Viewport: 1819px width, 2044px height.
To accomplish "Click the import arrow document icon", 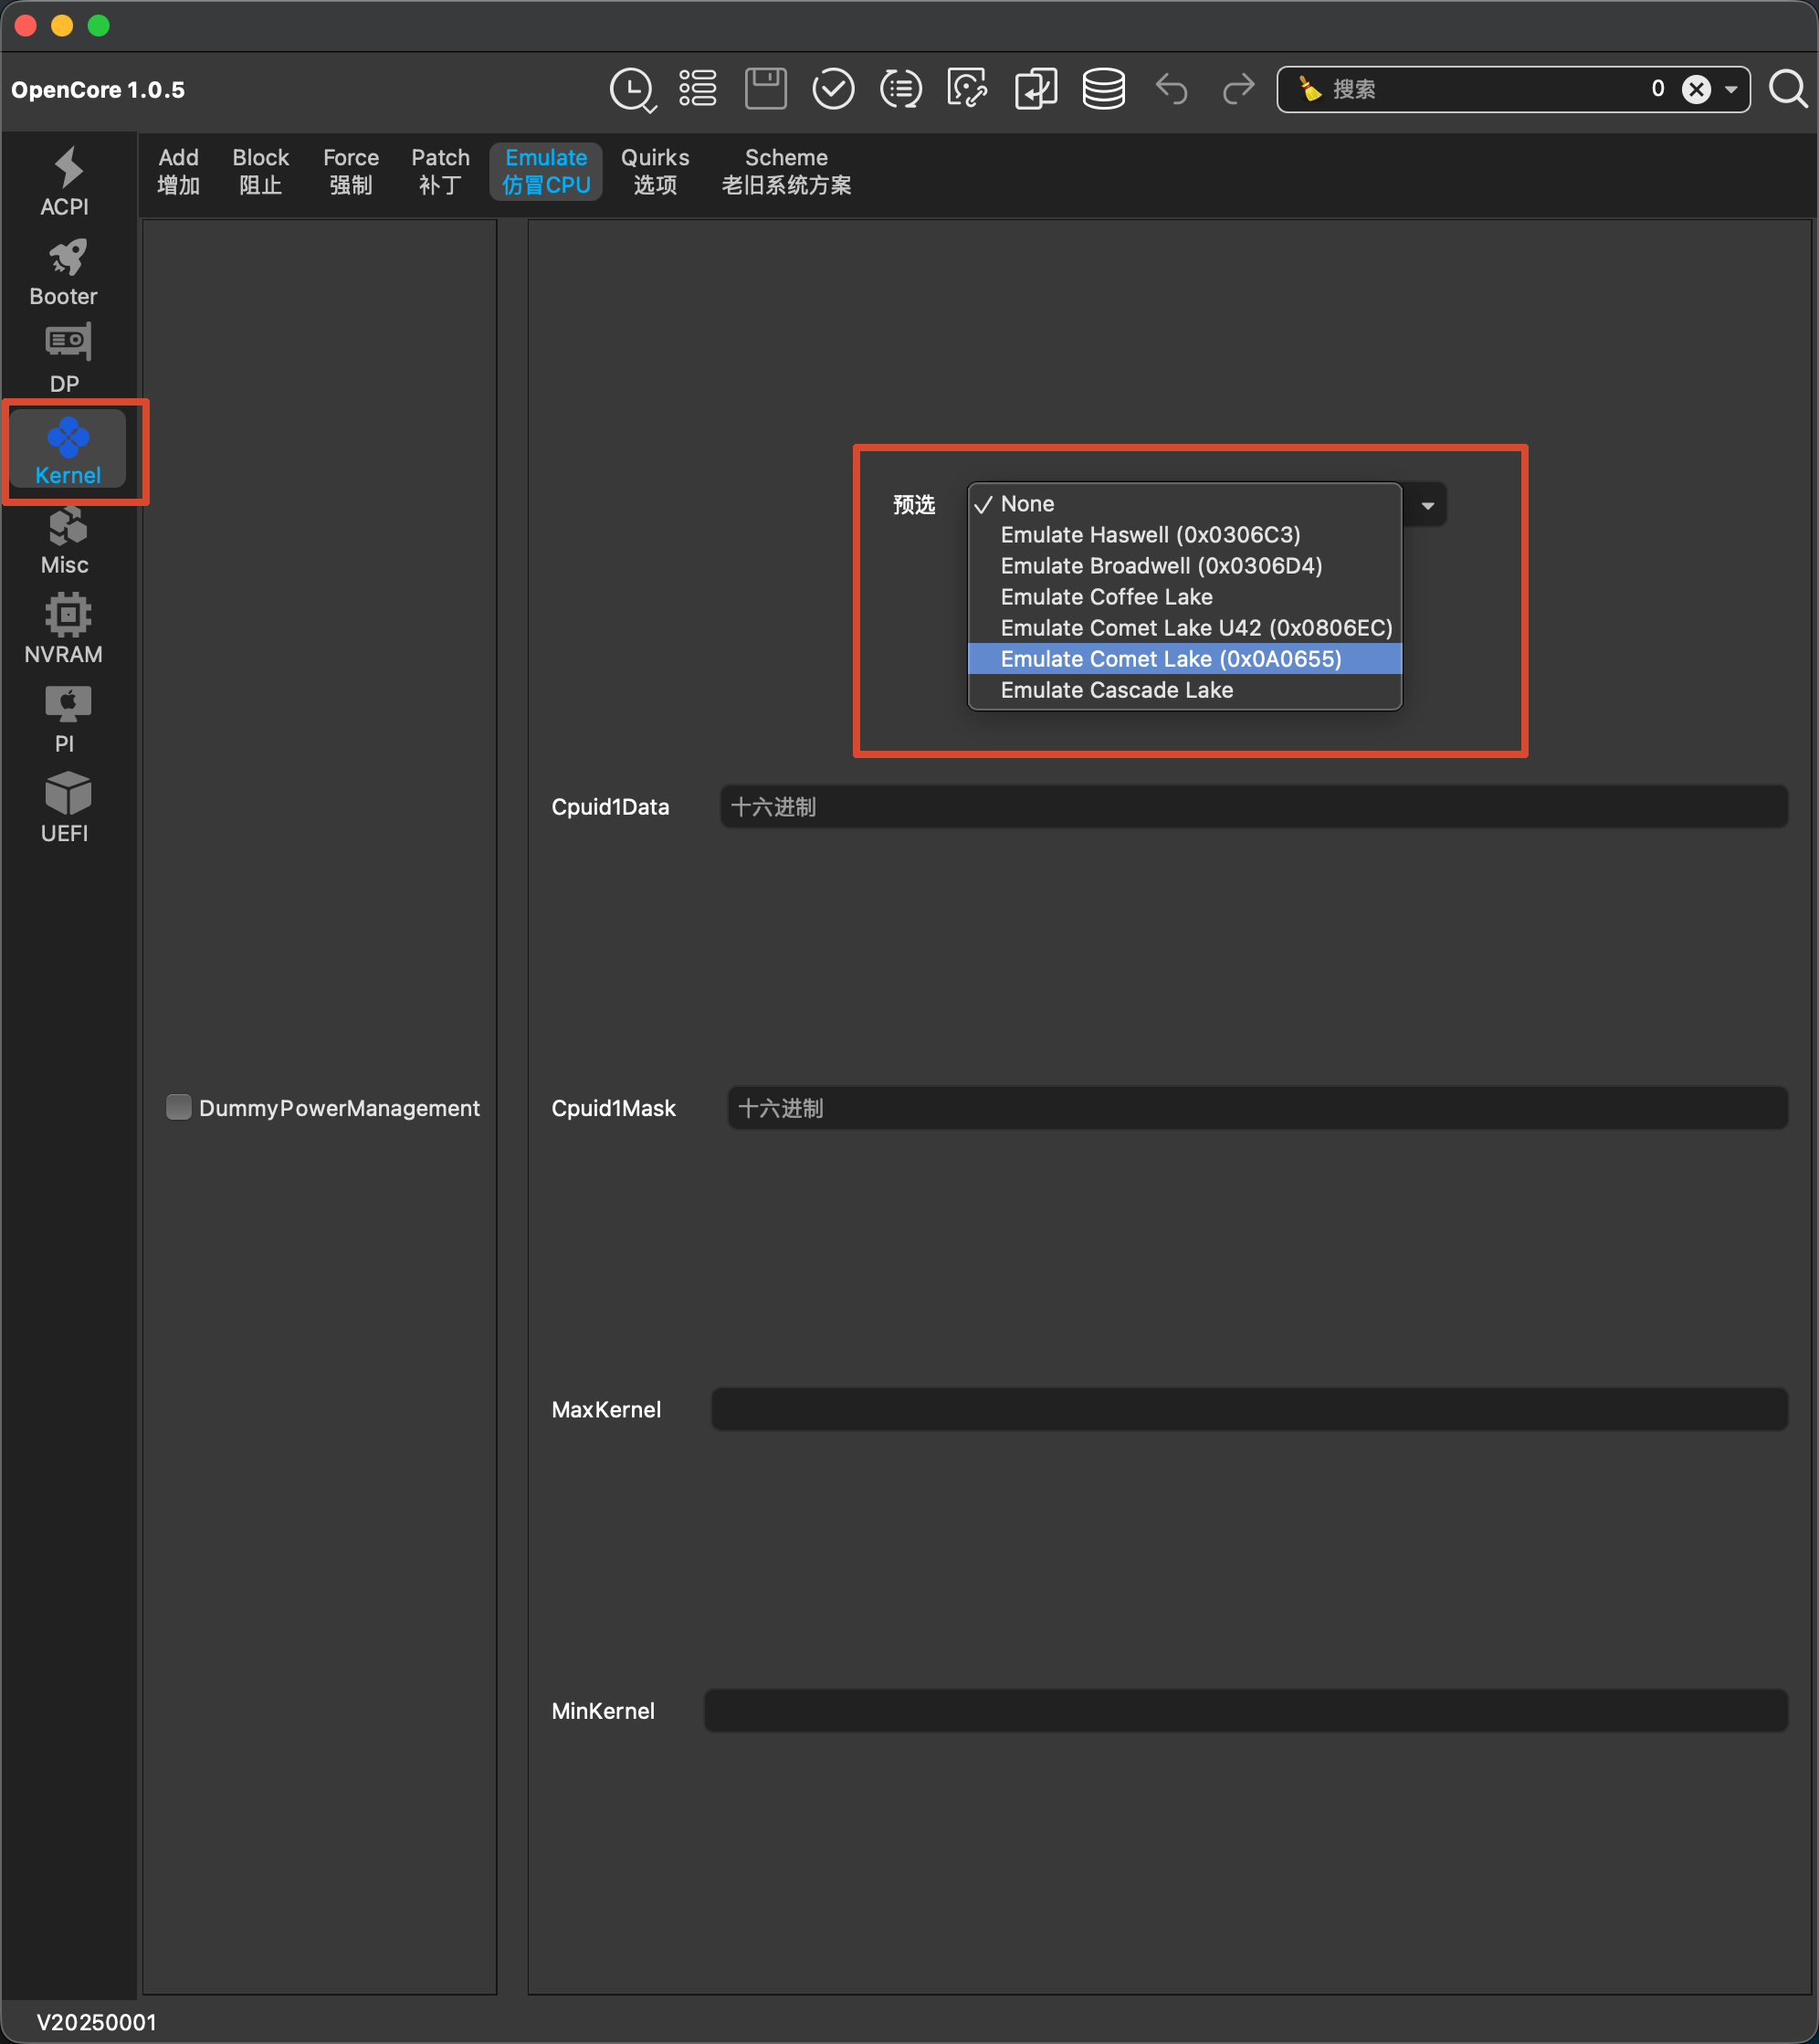I will [x=1036, y=89].
